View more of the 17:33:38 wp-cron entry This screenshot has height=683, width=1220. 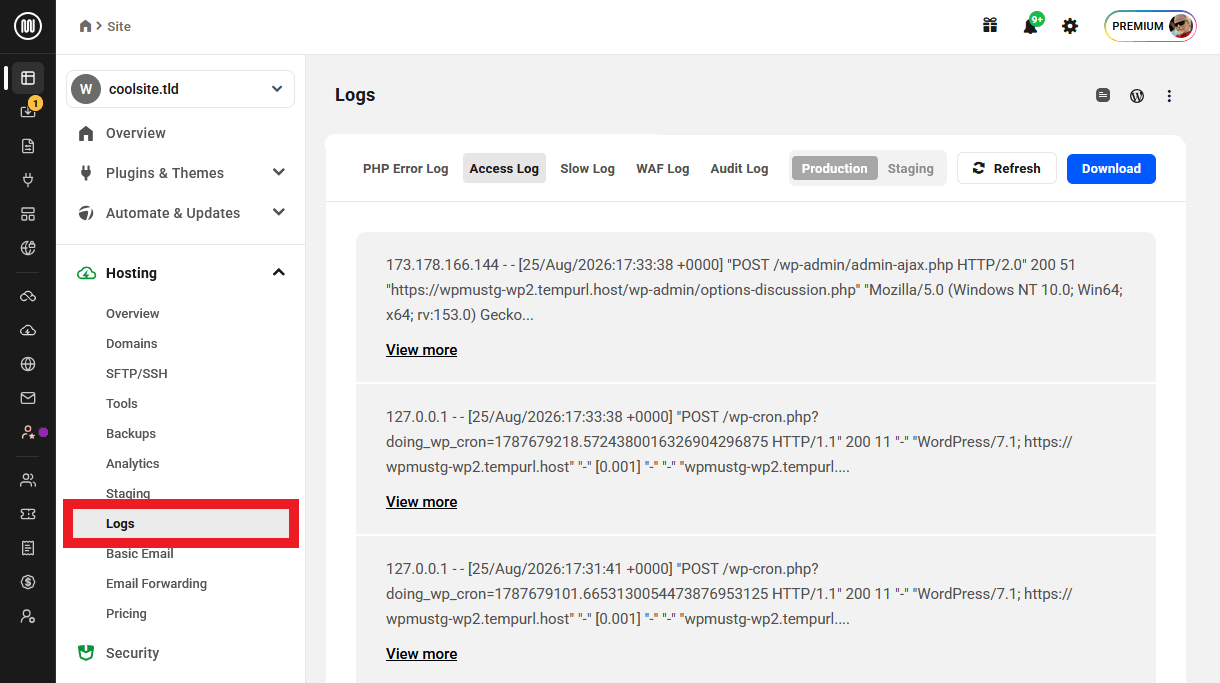(x=421, y=502)
